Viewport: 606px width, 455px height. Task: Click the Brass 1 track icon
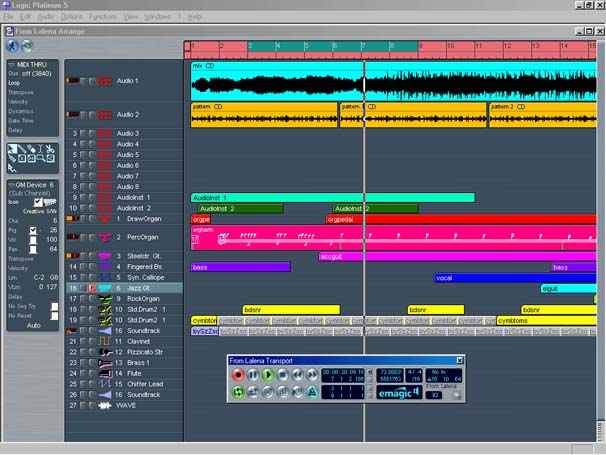click(104, 363)
